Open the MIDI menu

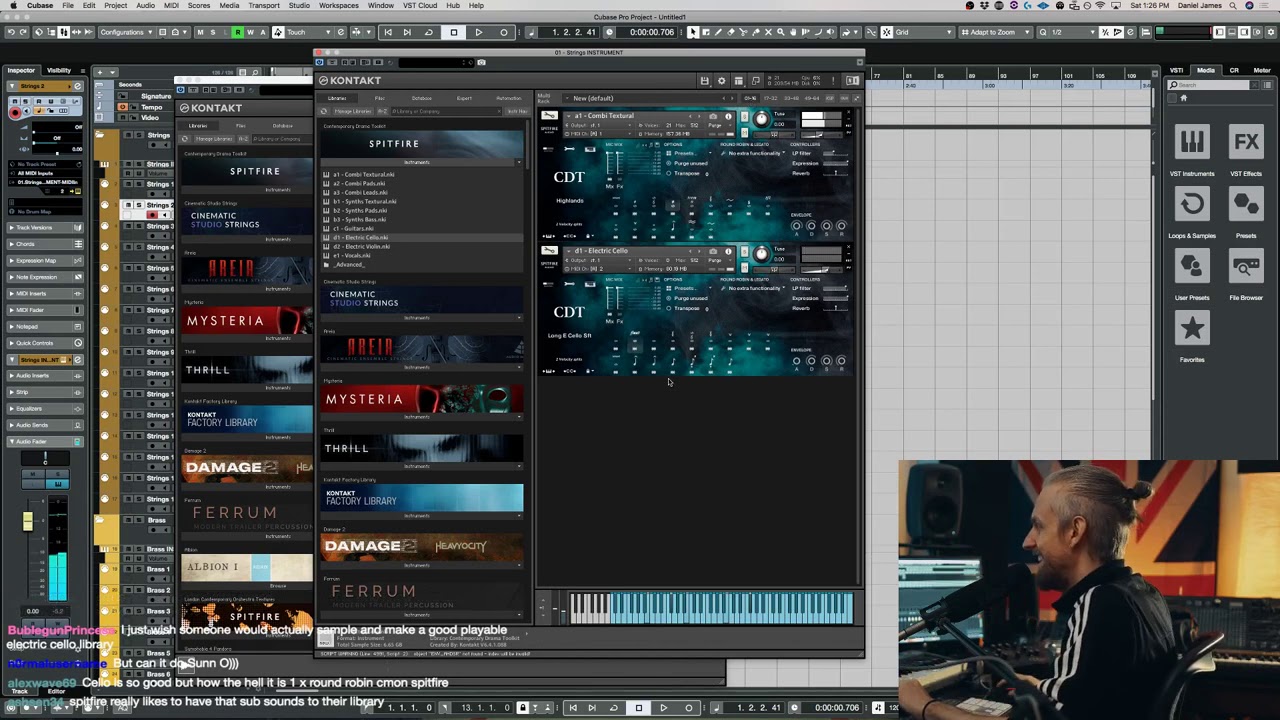pos(171,5)
